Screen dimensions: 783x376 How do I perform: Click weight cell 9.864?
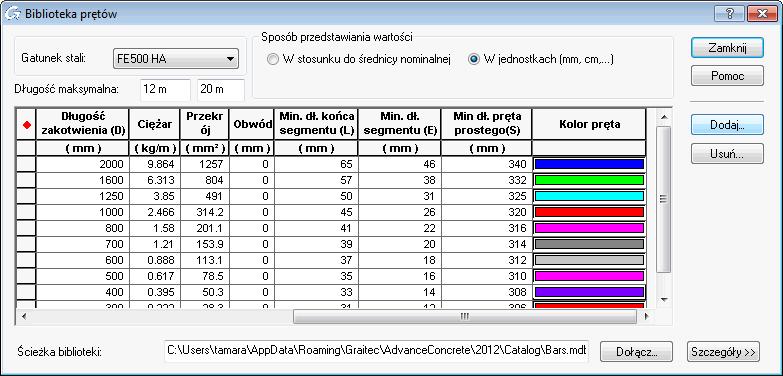(x=154, y=164)
